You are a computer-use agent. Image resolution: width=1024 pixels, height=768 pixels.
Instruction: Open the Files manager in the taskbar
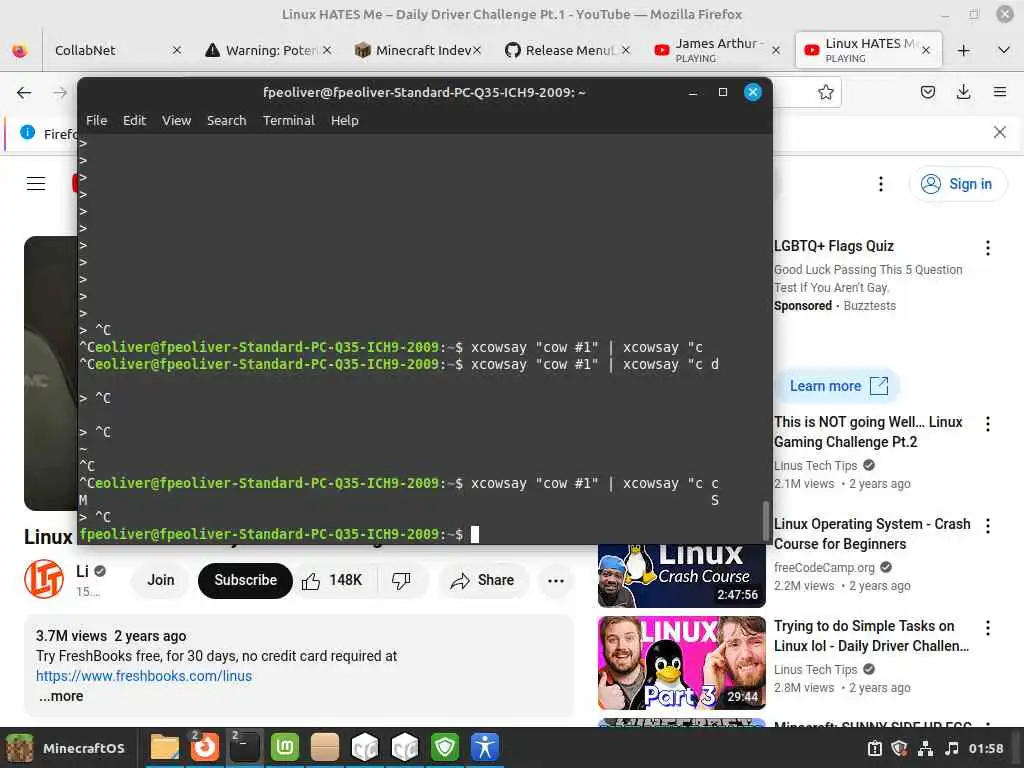(165, 747)
